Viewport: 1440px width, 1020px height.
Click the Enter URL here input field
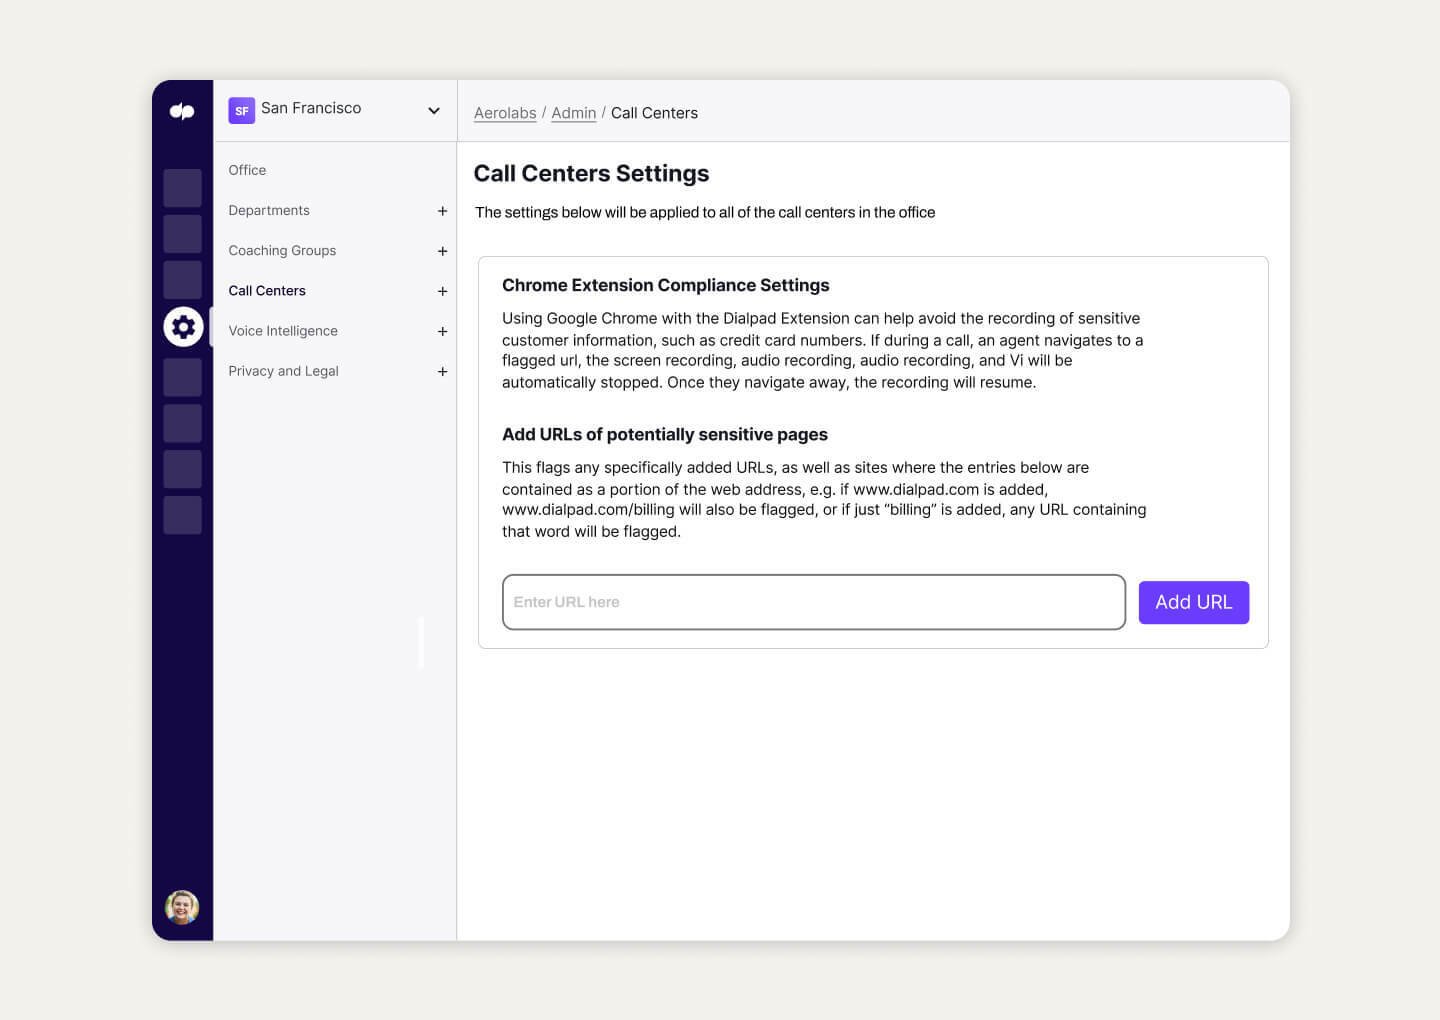coord(814,602)
